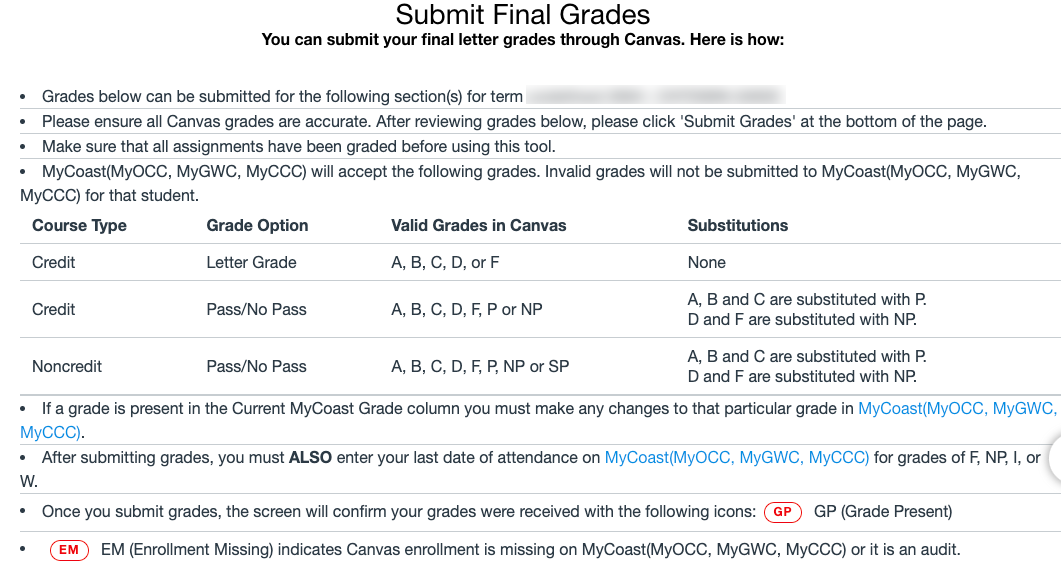
Task: Click the Valid Grades in Canvas header
Action: 478,225
